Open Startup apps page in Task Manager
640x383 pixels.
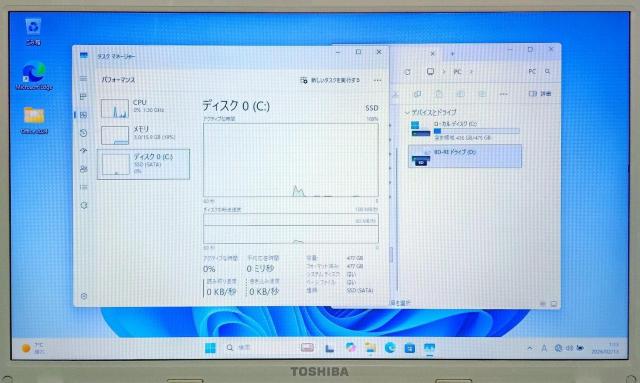pos(83,151)
